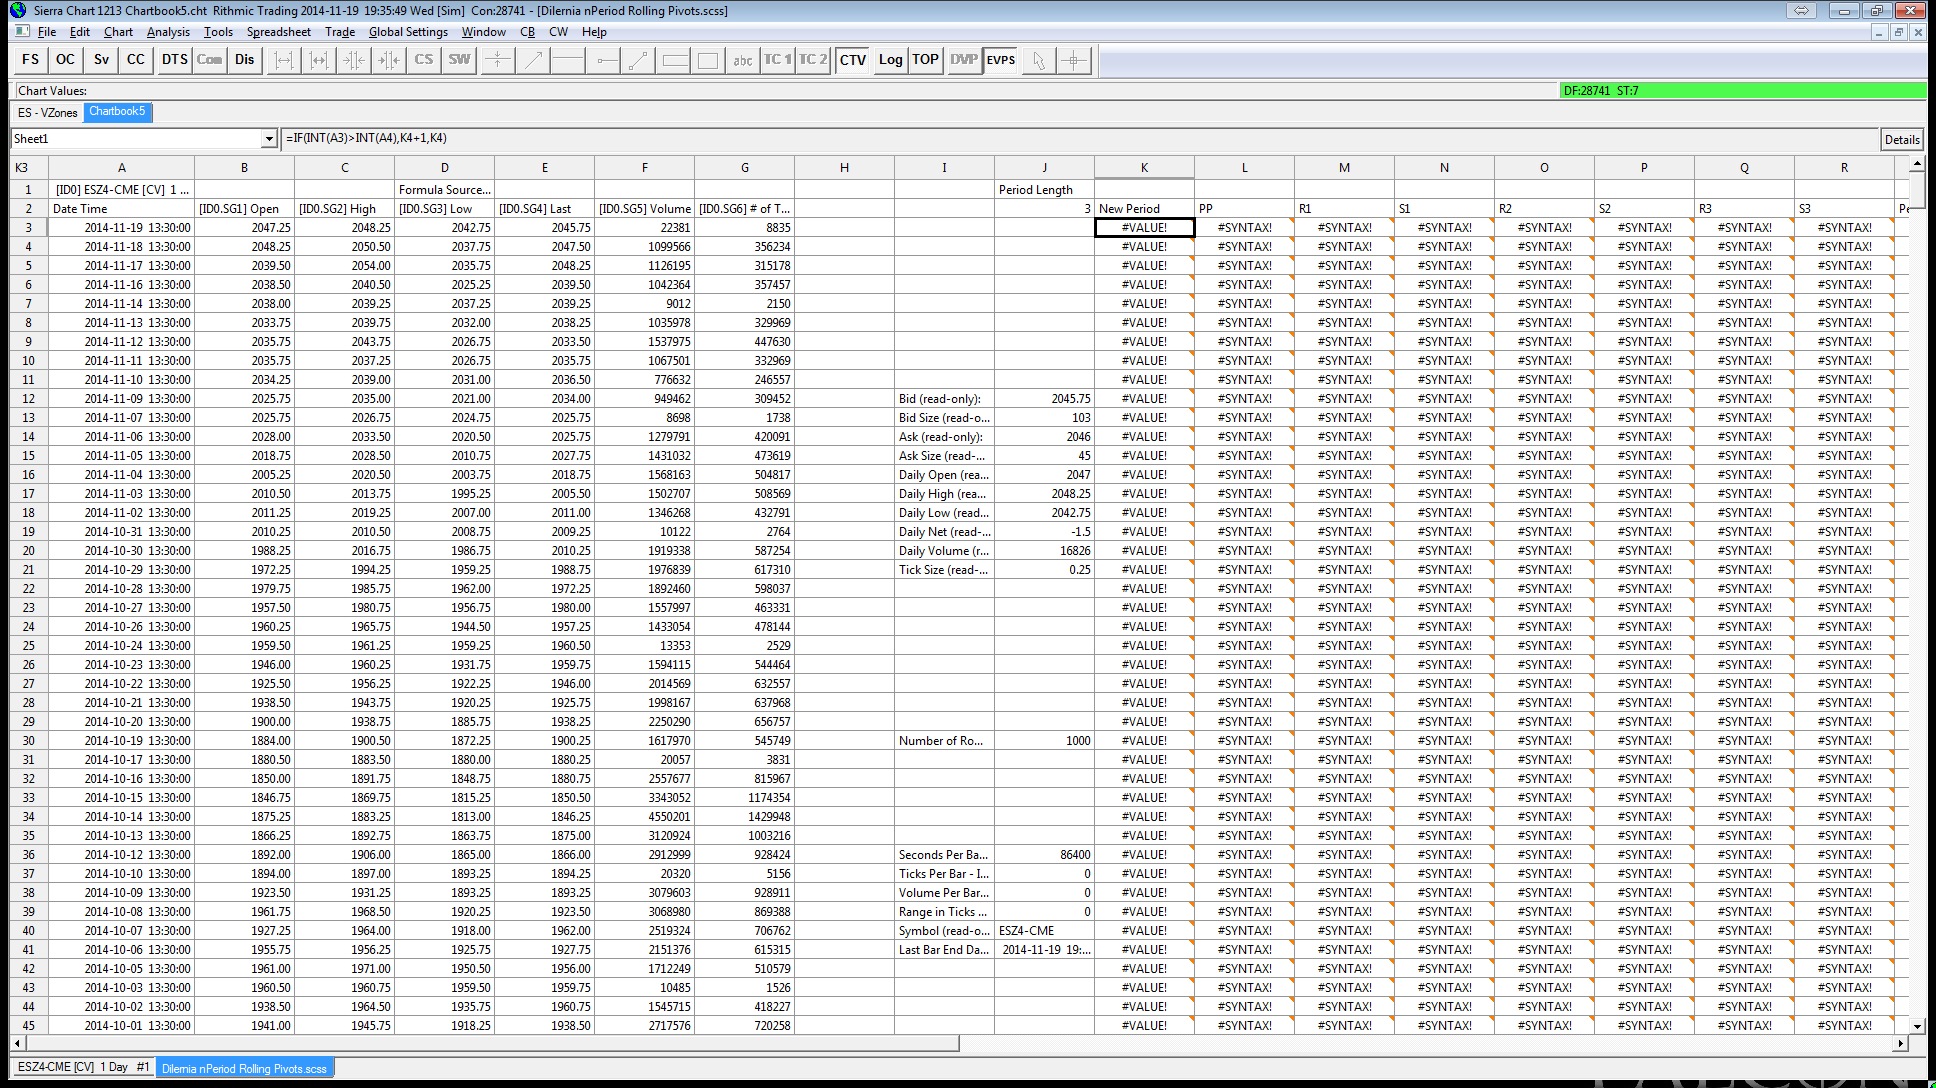Select the abc text tool

coord(742,60)
